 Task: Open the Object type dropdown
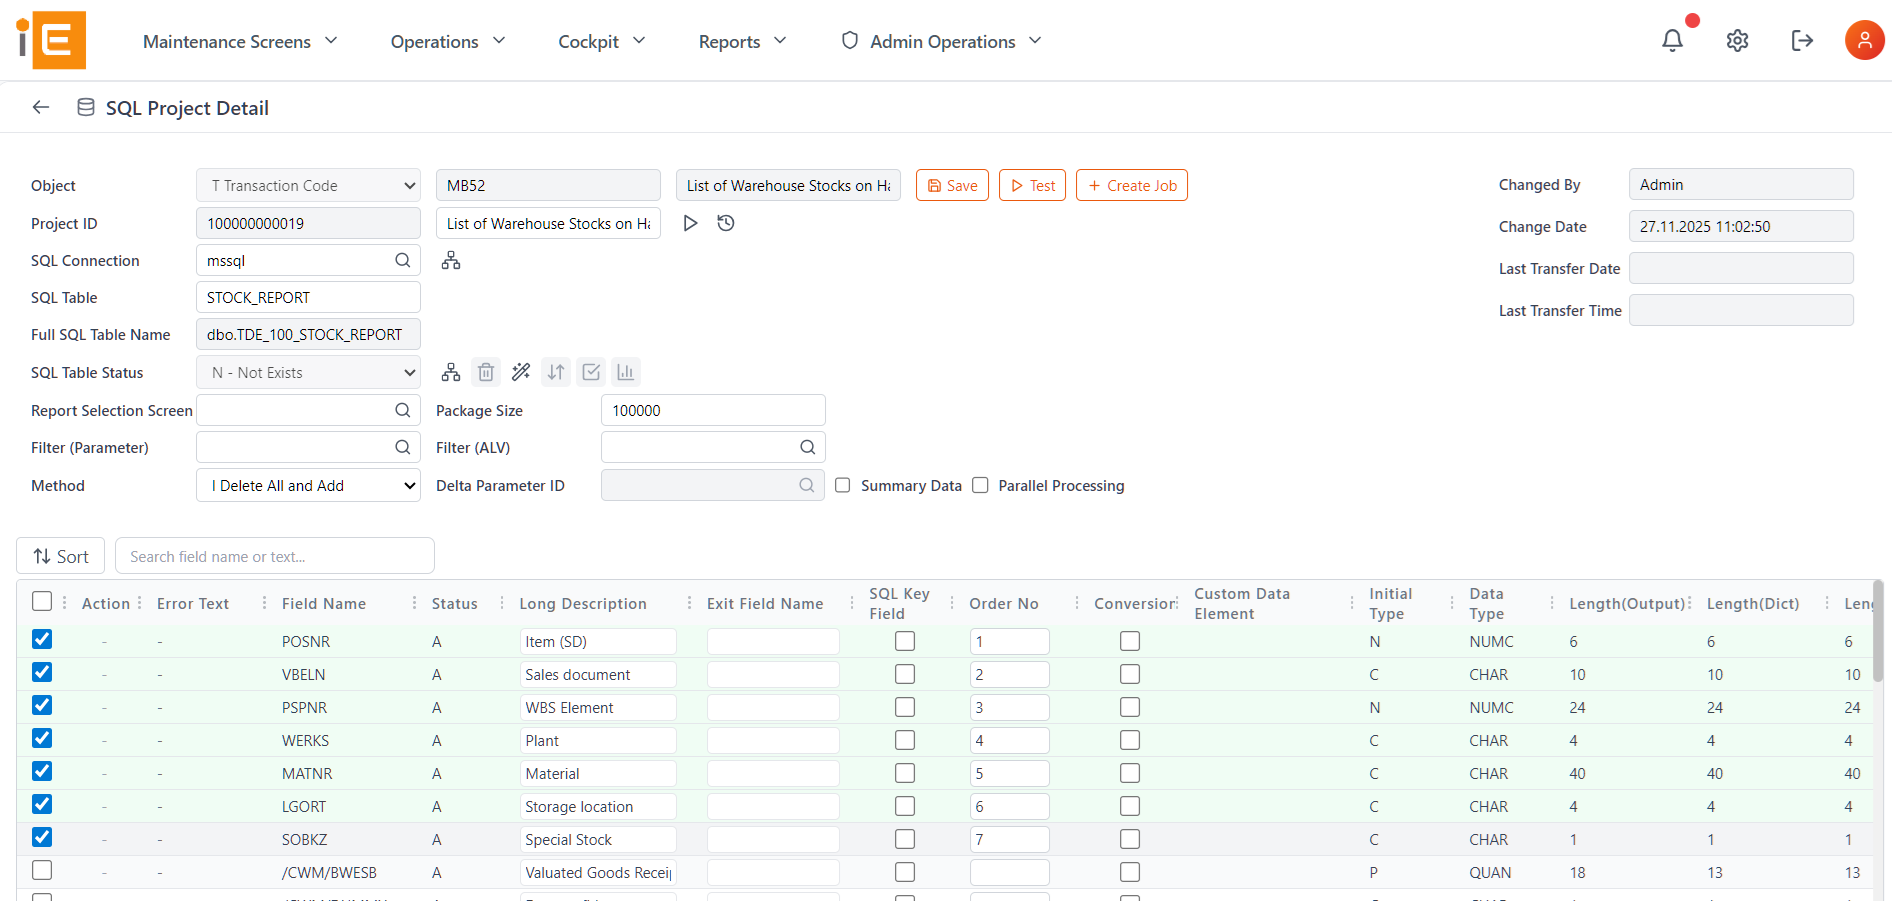click(308, 185)
